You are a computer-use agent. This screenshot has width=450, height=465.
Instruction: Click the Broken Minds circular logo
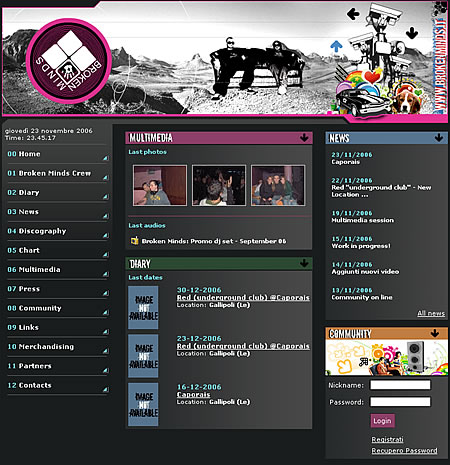69,61
